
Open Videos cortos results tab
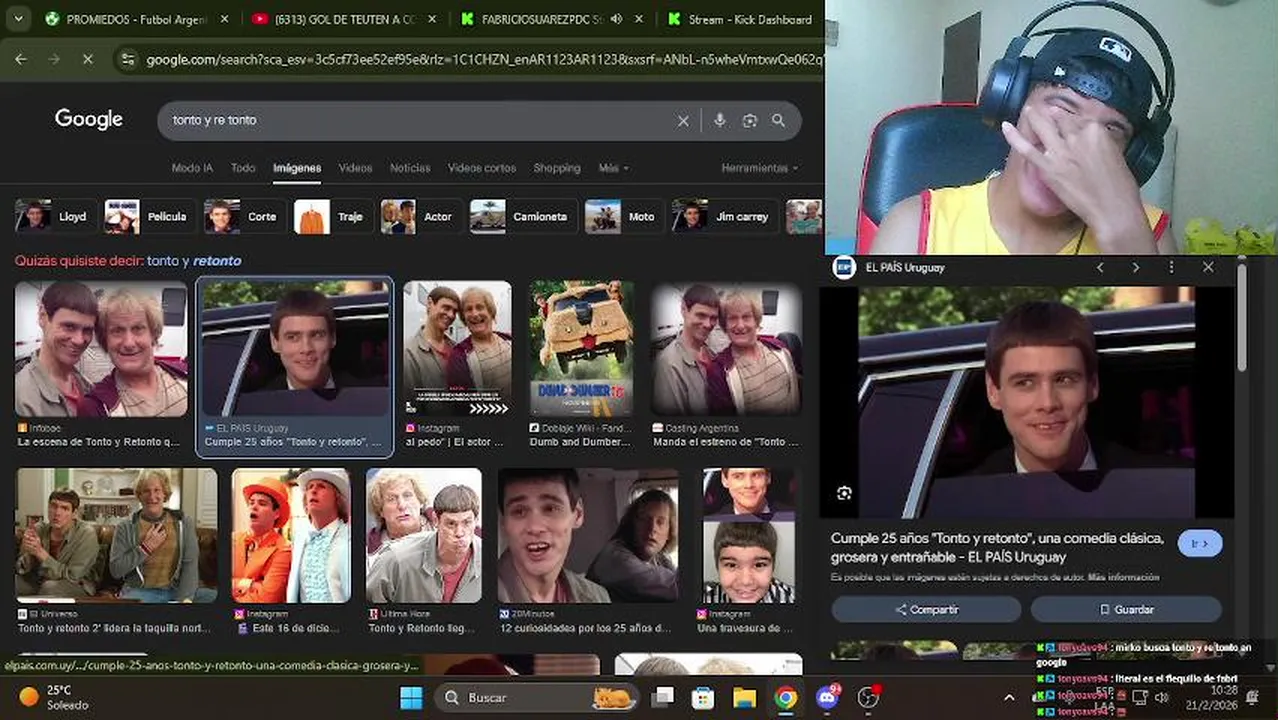point(482,168)
